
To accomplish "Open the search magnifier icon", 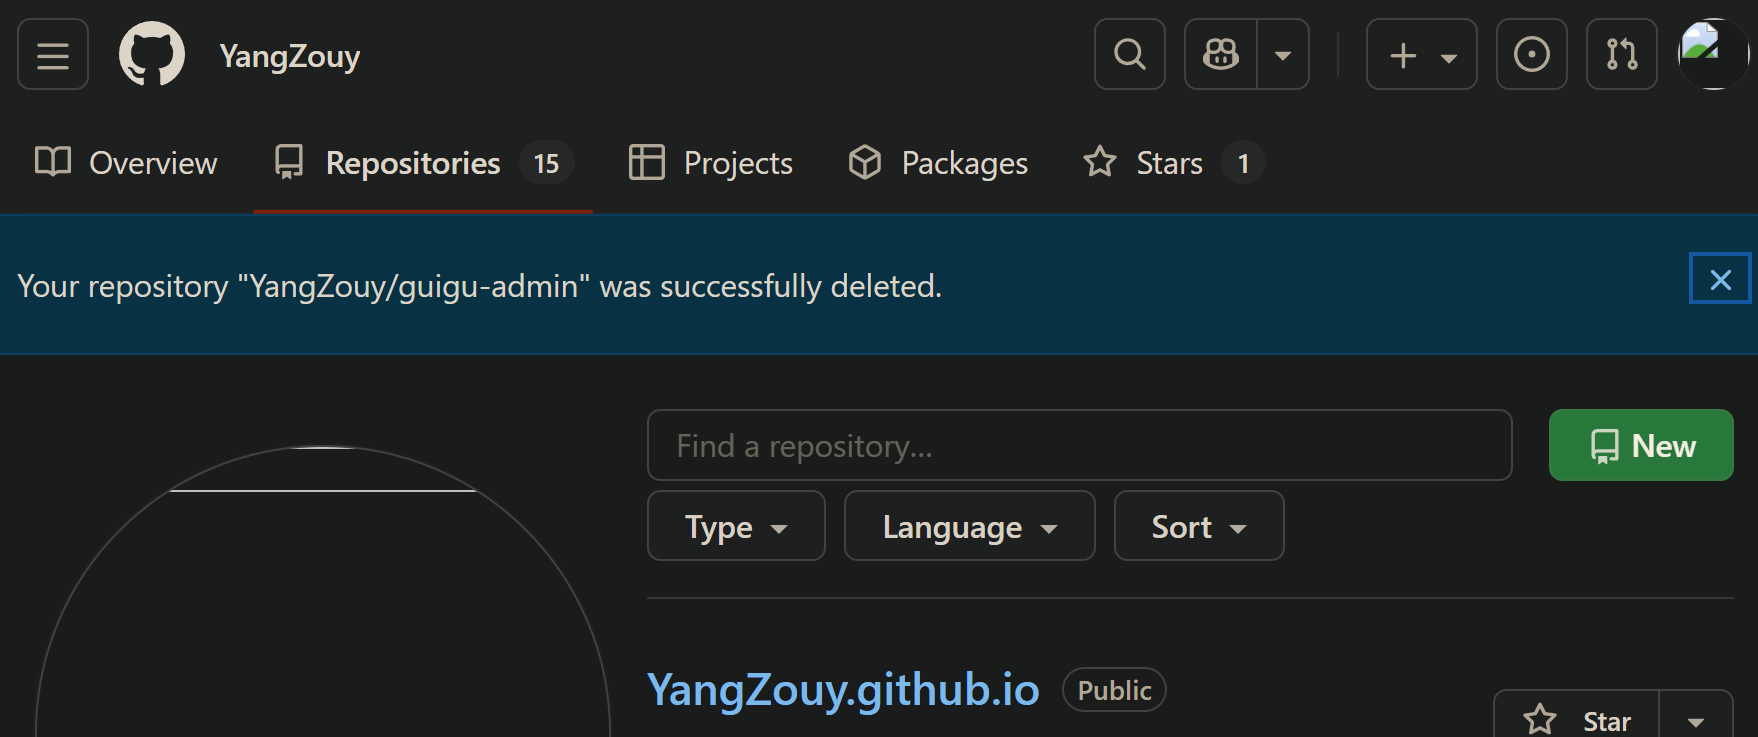I will coord(1130,55).
